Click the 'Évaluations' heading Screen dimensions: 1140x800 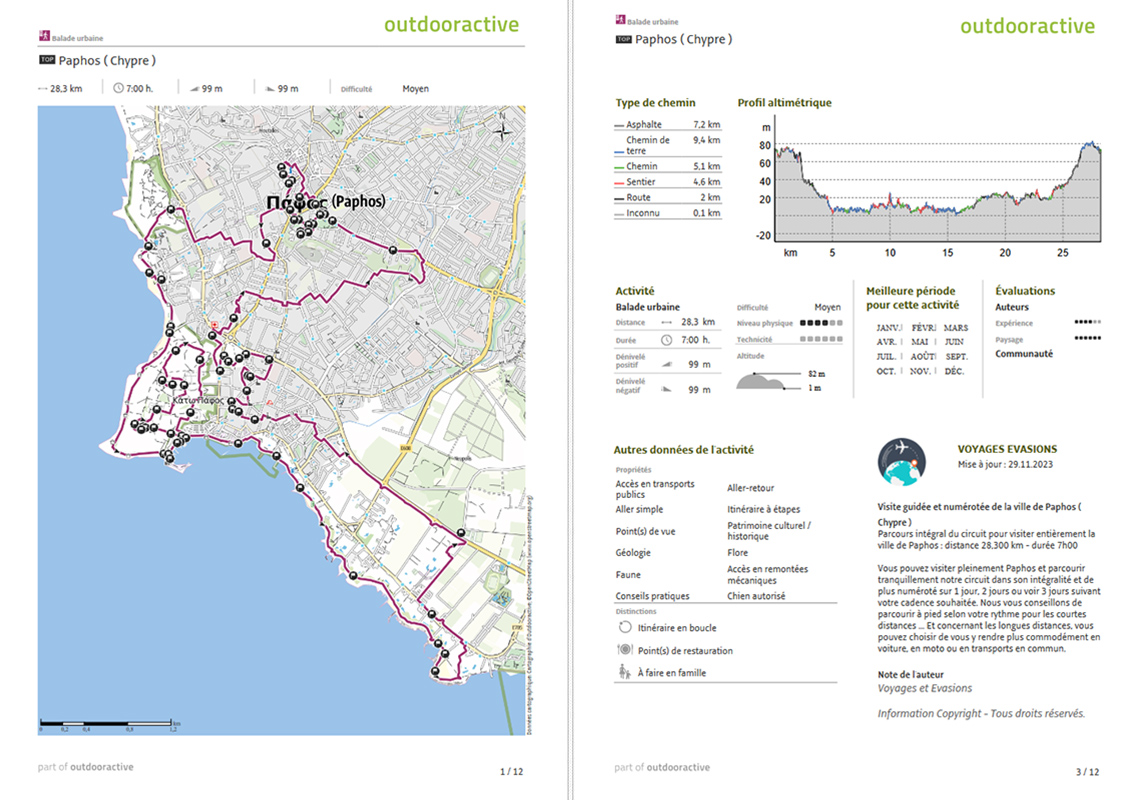(x=1025, y=290)
